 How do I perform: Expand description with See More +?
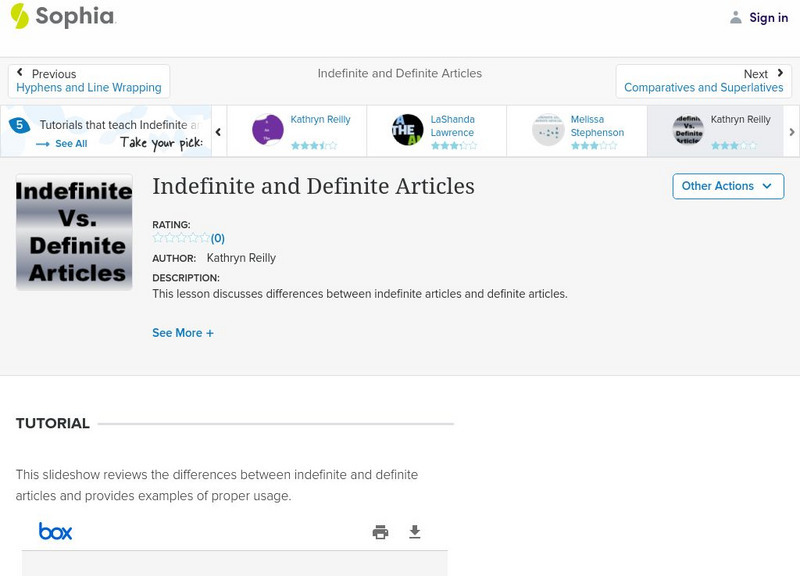tap(183, 333)
